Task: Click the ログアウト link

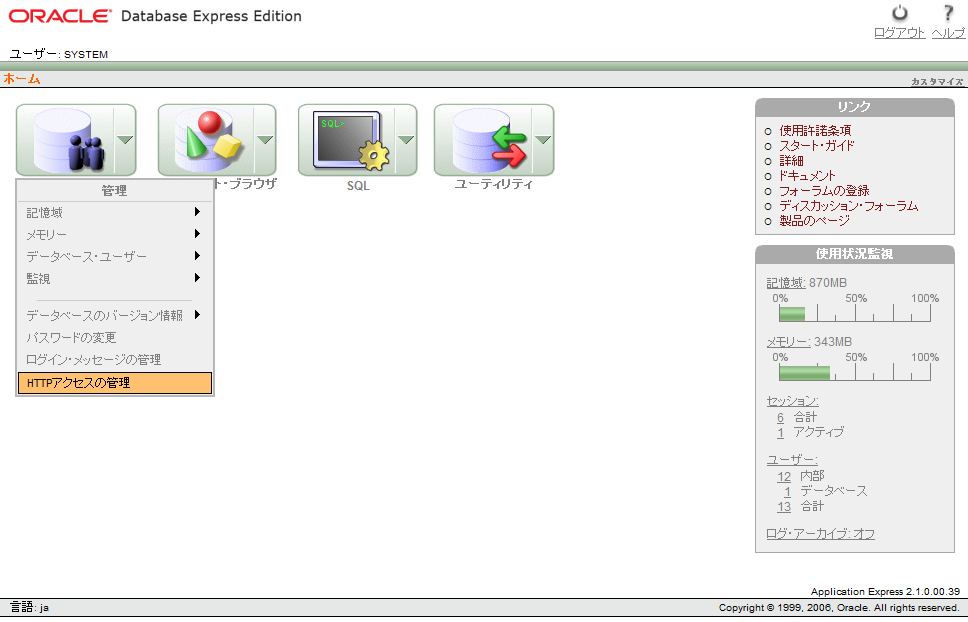Action: coord(899,33)
